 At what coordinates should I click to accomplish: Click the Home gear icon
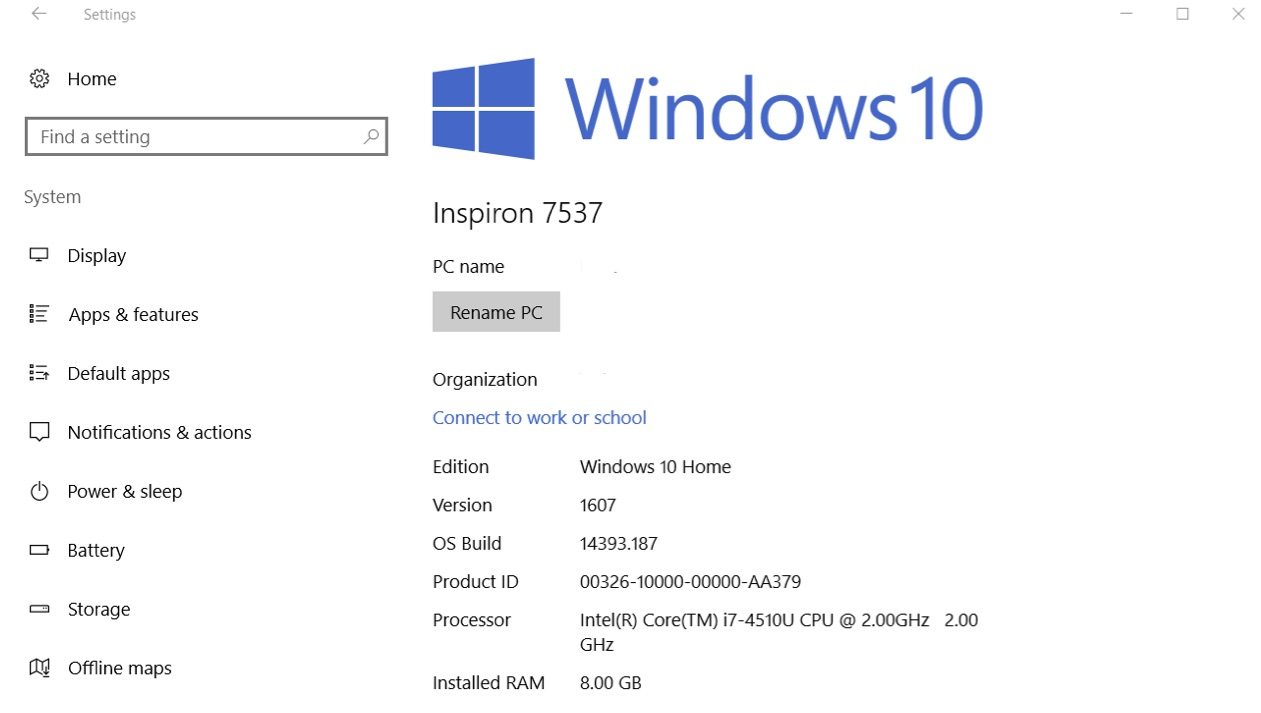[39, 78]
